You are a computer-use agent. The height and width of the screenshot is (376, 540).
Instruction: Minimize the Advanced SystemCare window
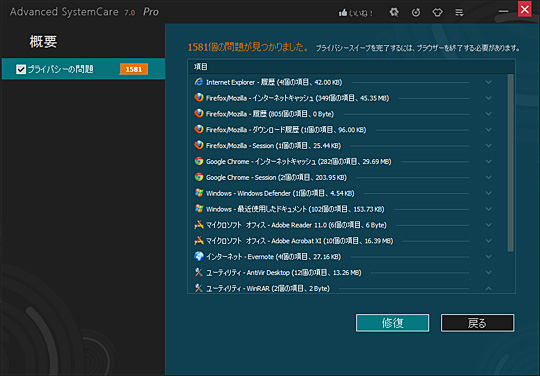[x=503, y=11]
